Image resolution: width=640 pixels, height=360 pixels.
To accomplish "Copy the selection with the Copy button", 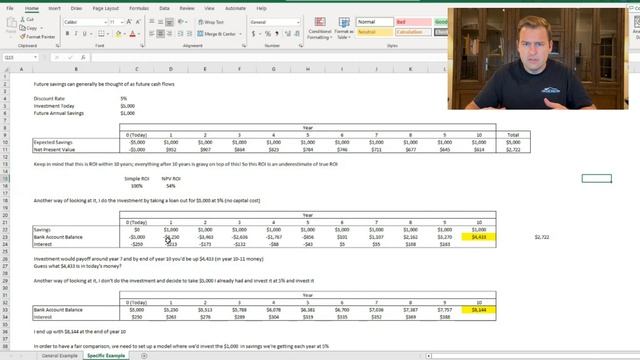I will [x=29, y=28].
